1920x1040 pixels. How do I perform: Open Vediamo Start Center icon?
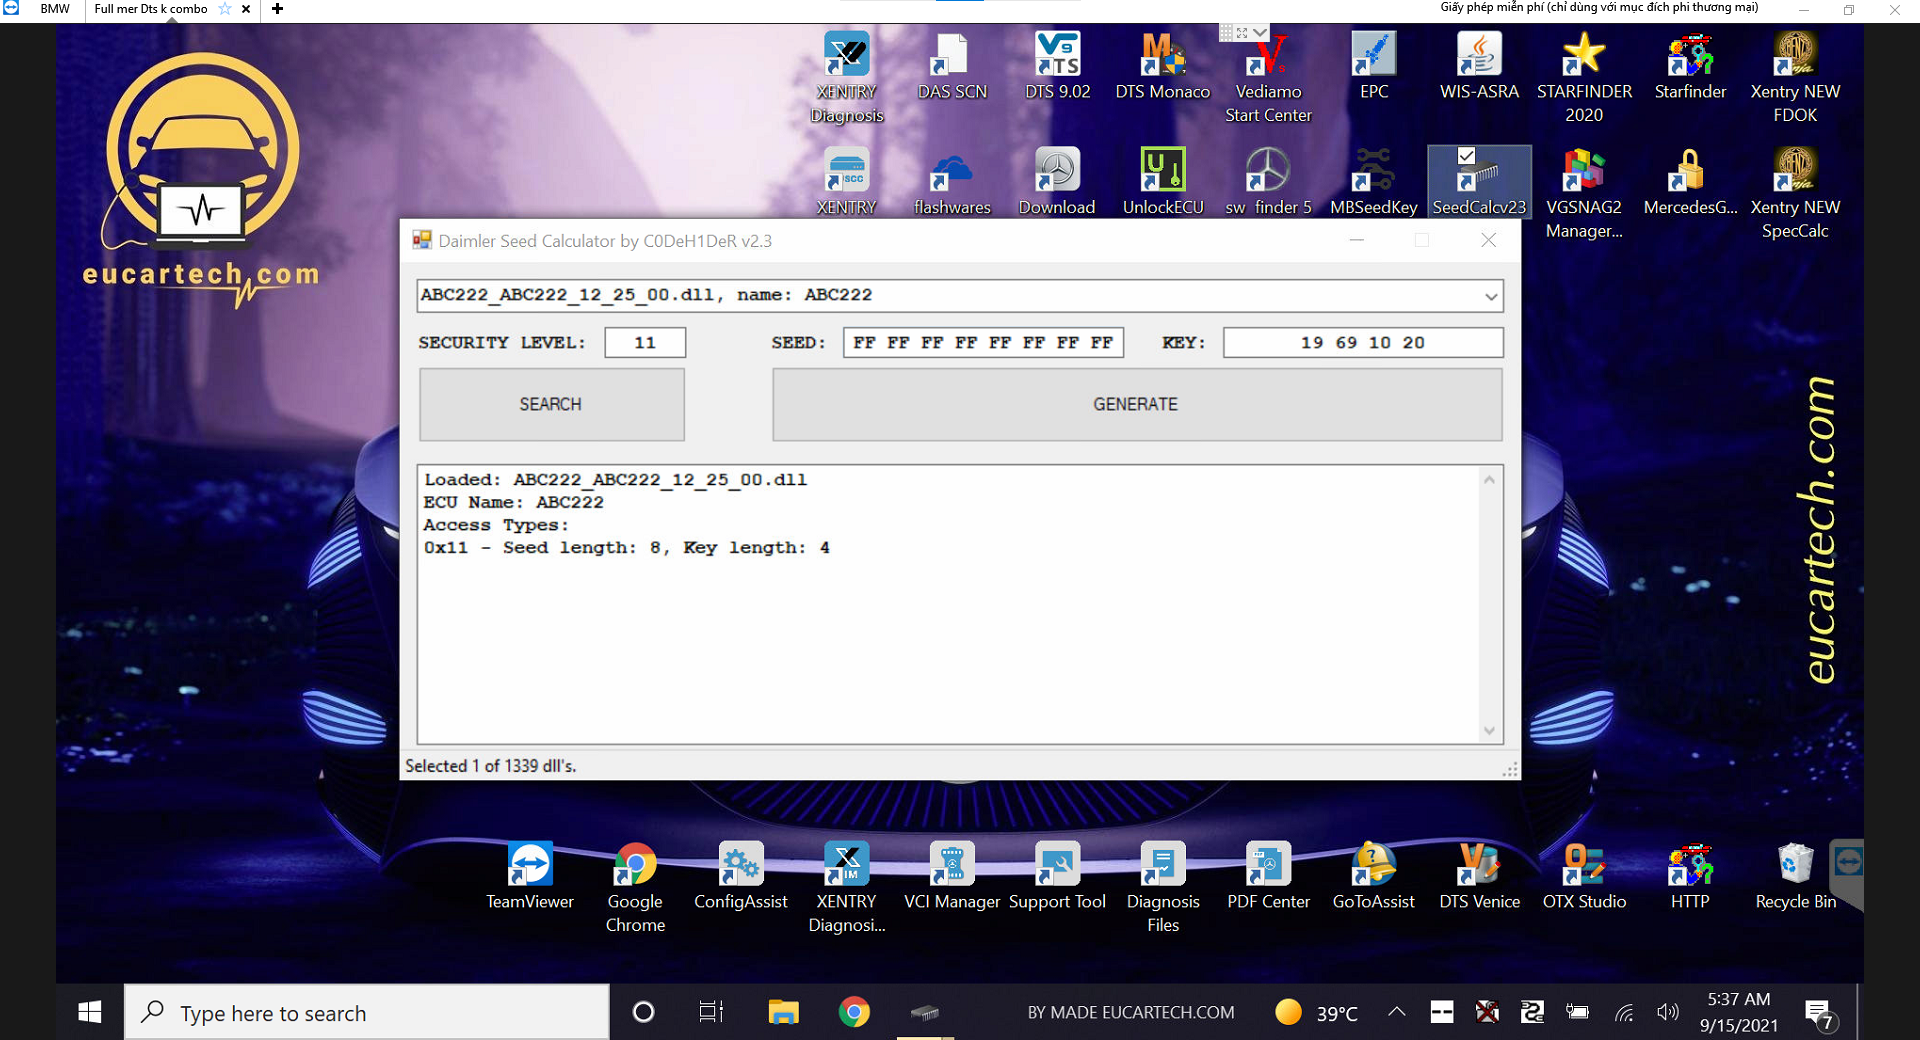(1268, 77)
